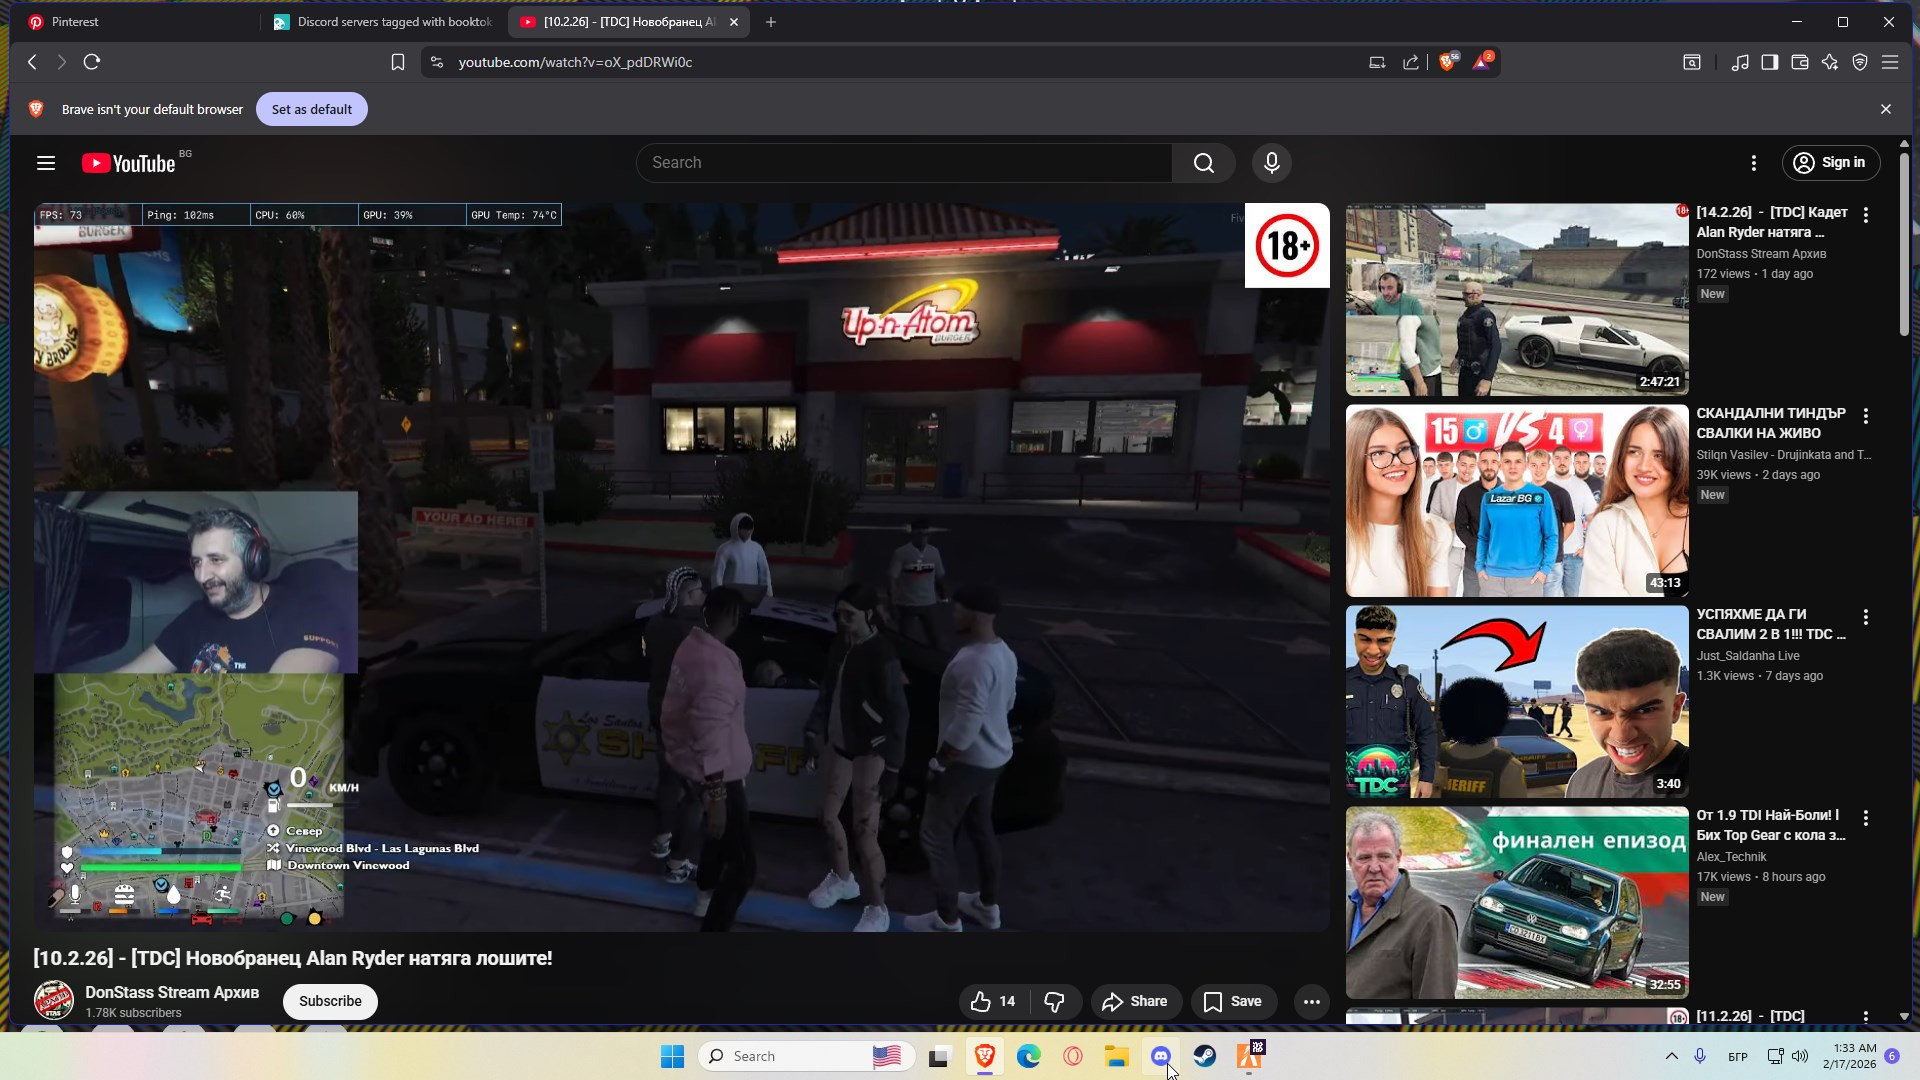The height and width of the screenshot is (1080, 1920).
Task: Open Microsoft Edge from taskbar
Action: (1028, 1056)
